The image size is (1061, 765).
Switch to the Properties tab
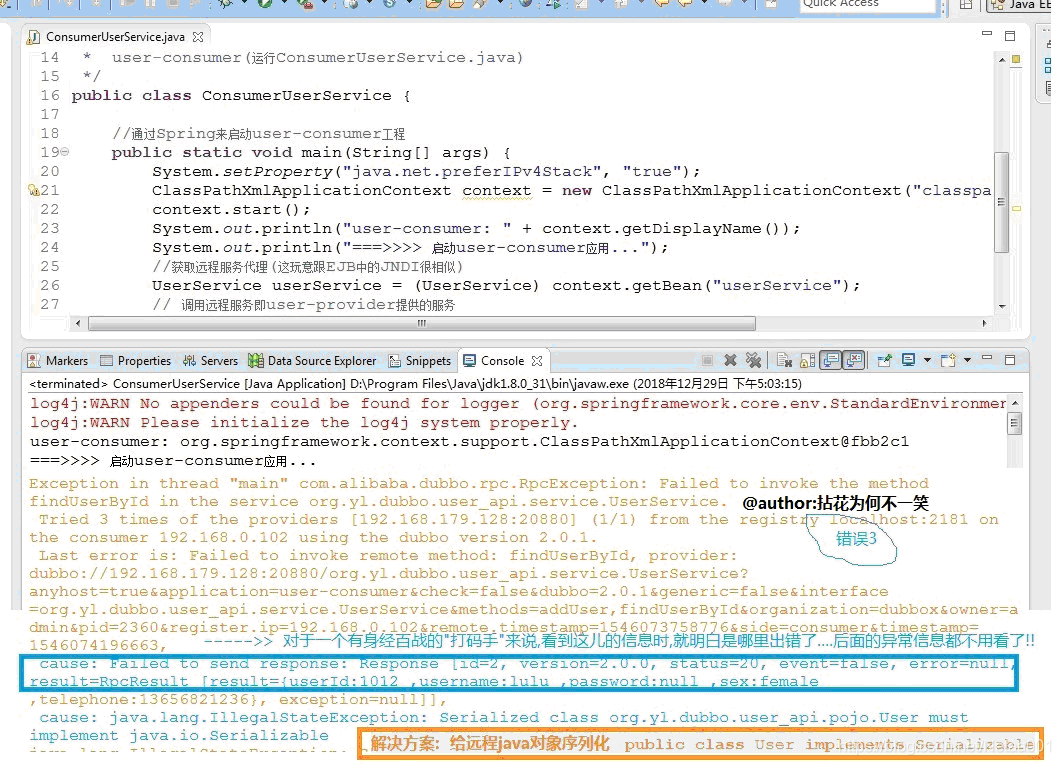click(x=135, y=361)
